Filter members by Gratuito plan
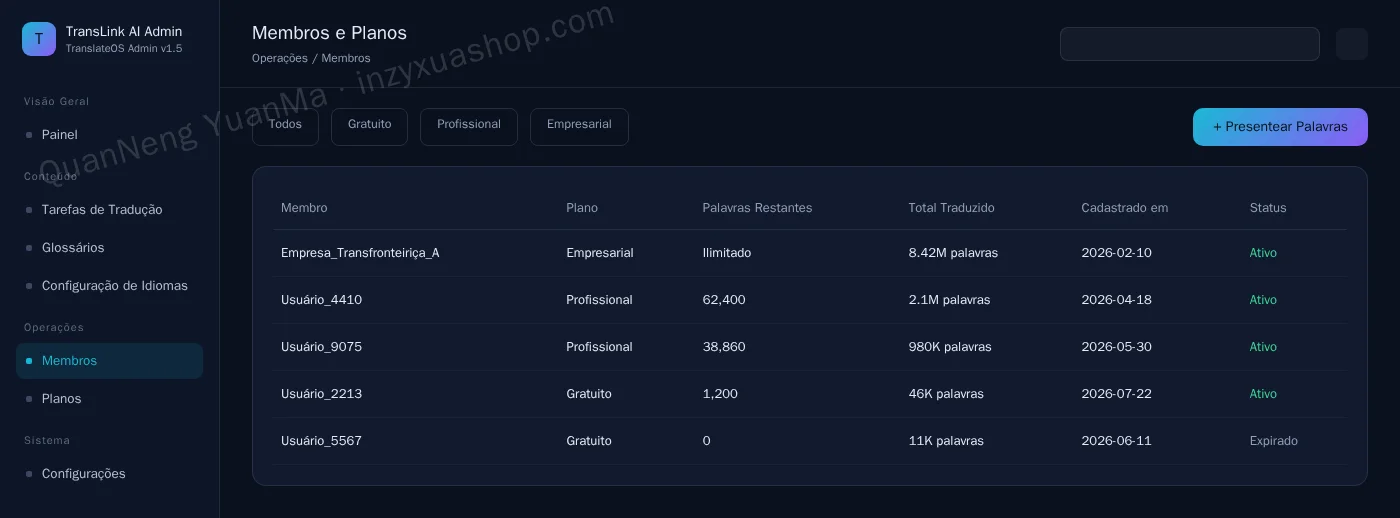 click(369, 126)
